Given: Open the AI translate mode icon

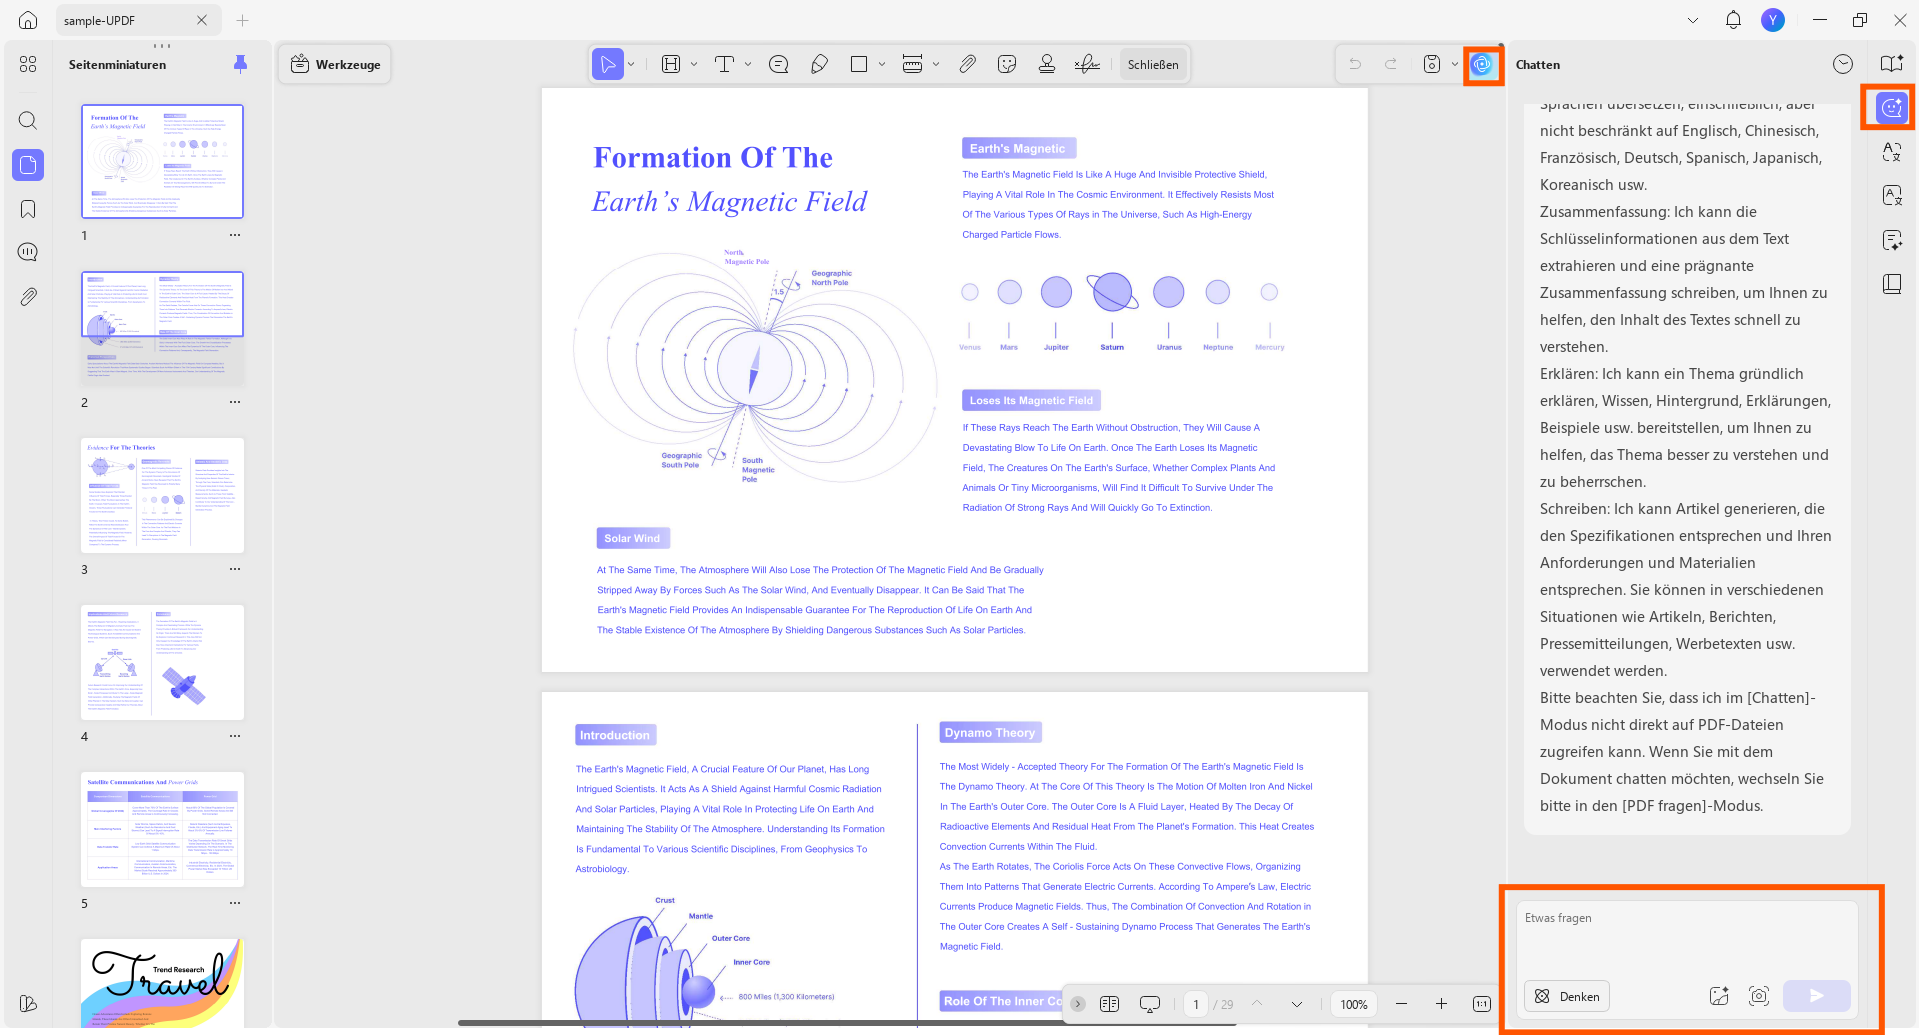Looking at the screenshot, I should [1892, 152].
